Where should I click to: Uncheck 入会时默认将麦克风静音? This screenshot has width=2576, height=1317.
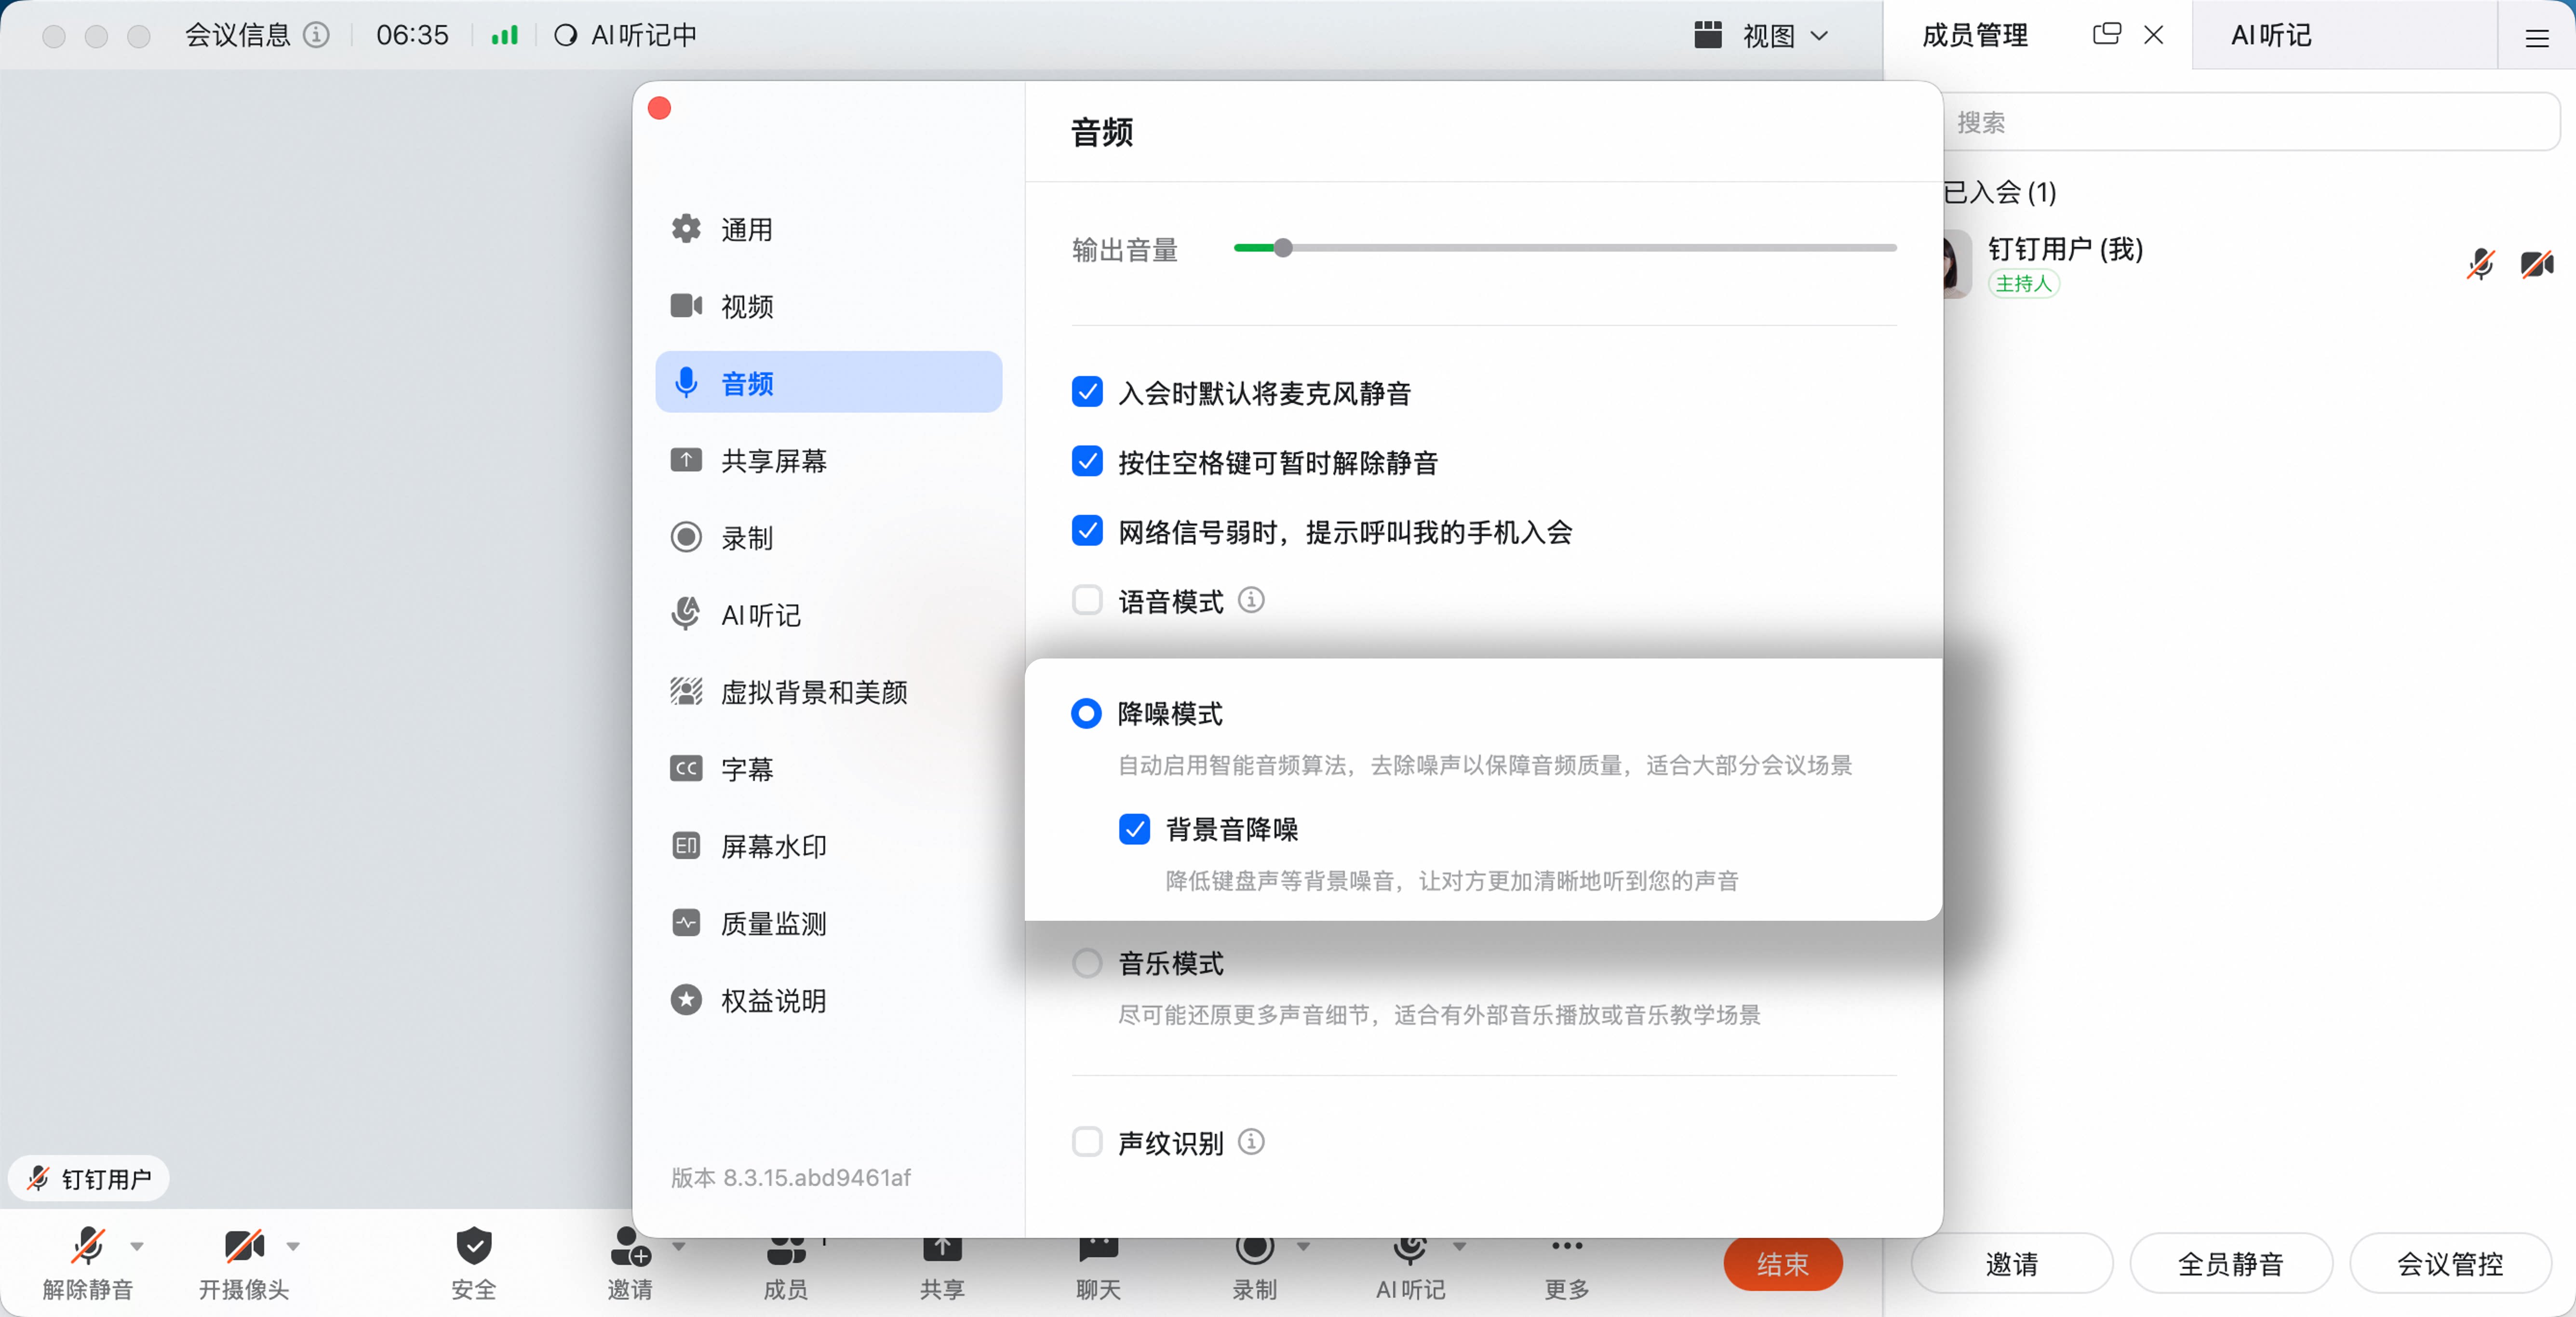point(1087,392)
